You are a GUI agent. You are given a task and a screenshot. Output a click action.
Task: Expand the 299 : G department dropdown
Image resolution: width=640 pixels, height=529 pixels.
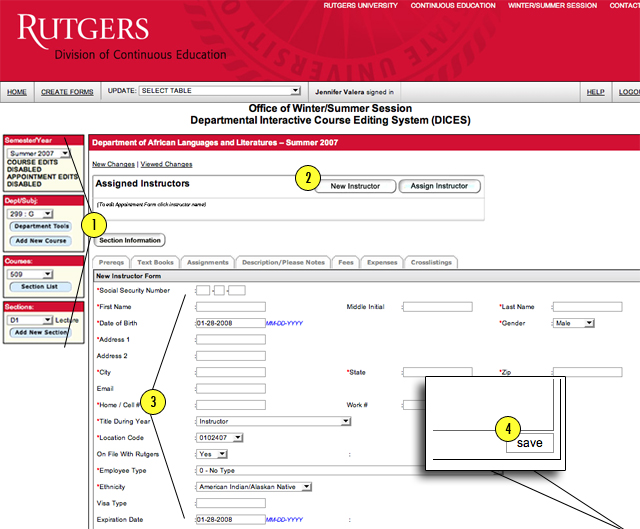[31, 214]
